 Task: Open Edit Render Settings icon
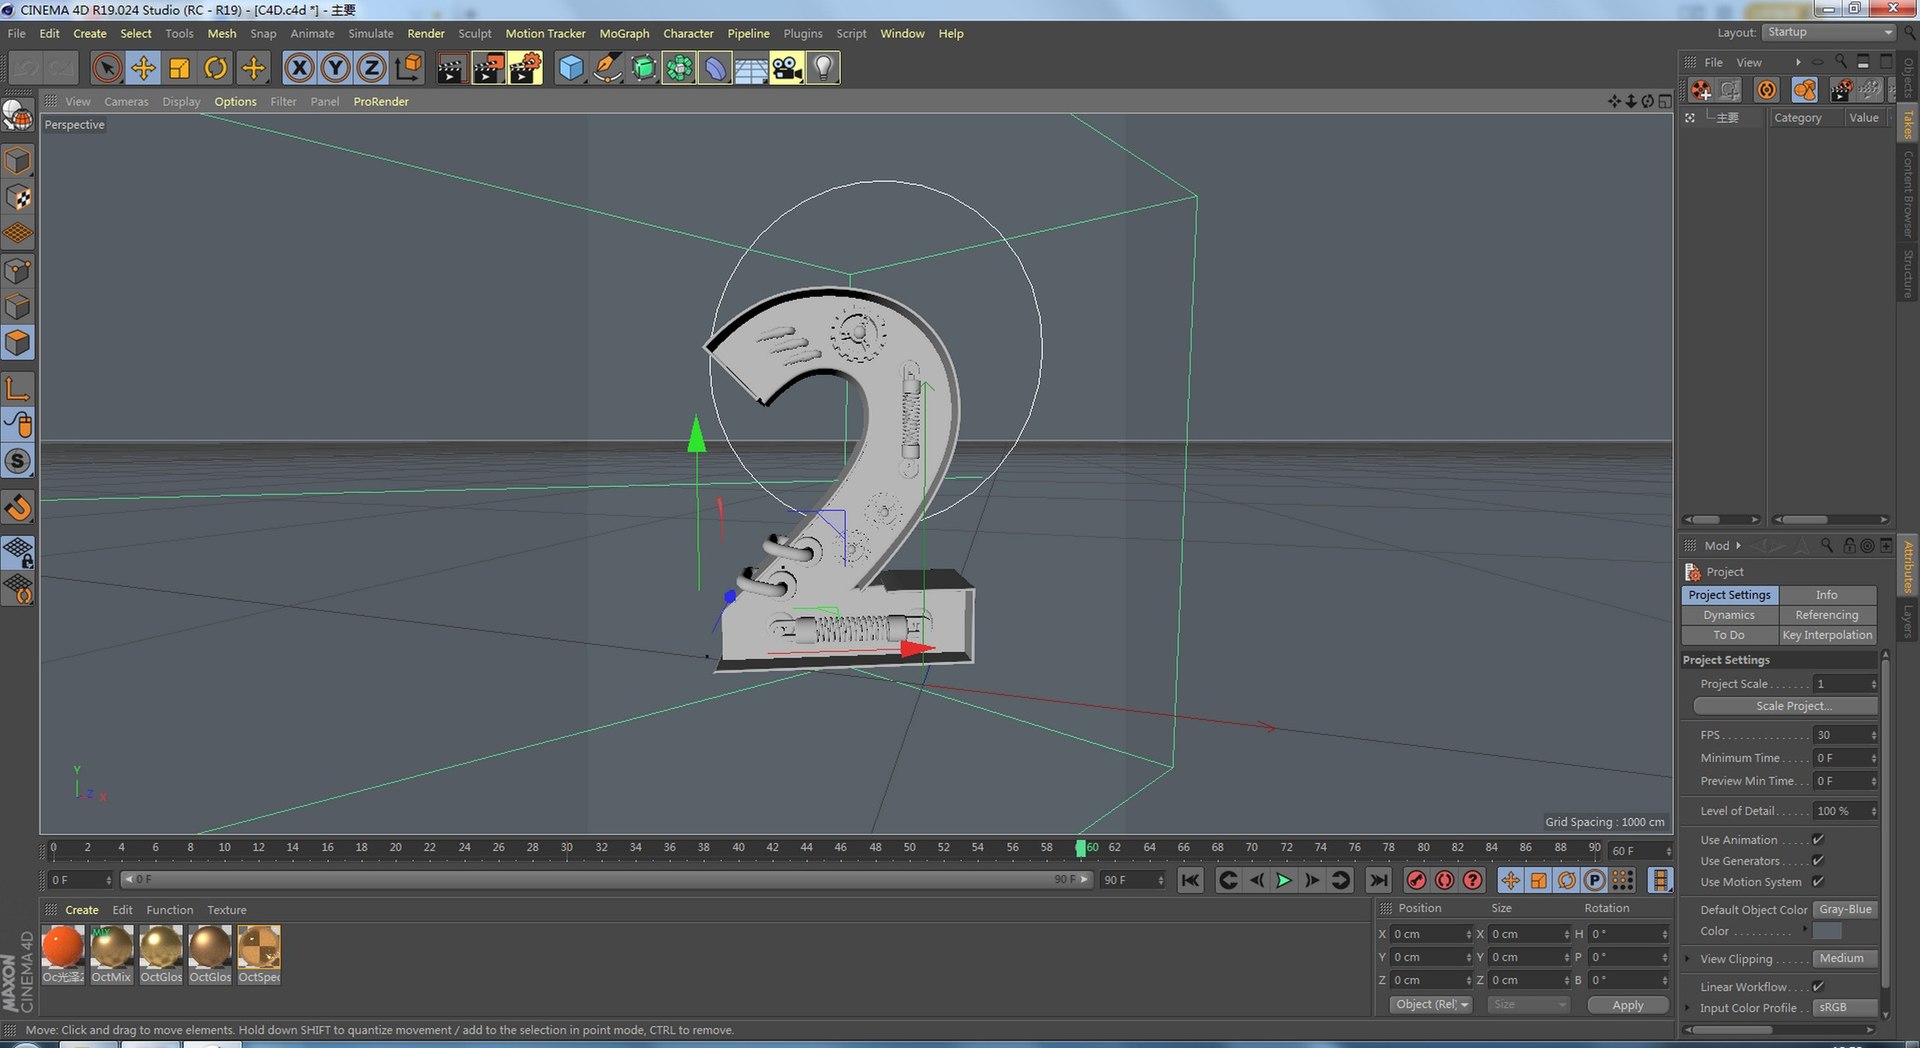[x=525, y=68]
